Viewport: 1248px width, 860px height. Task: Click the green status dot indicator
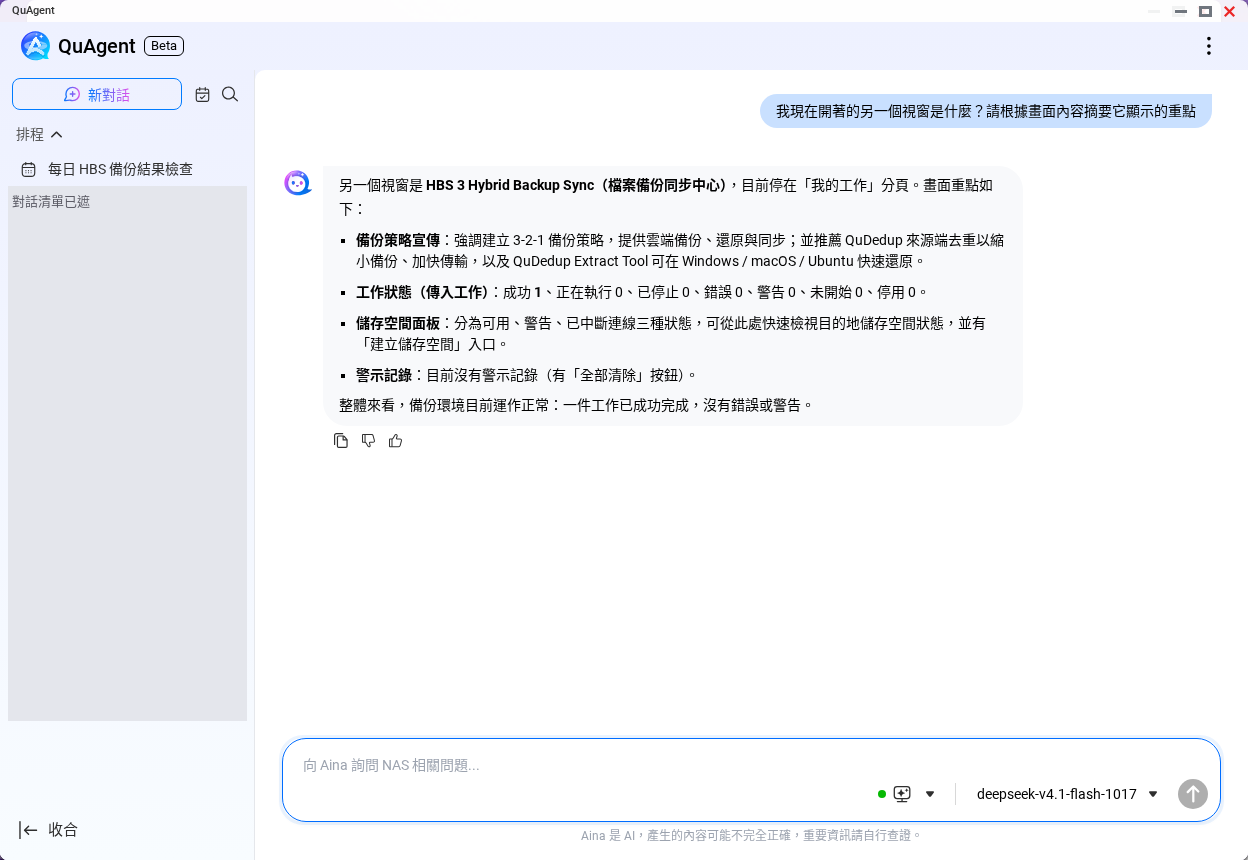(882, 794)
